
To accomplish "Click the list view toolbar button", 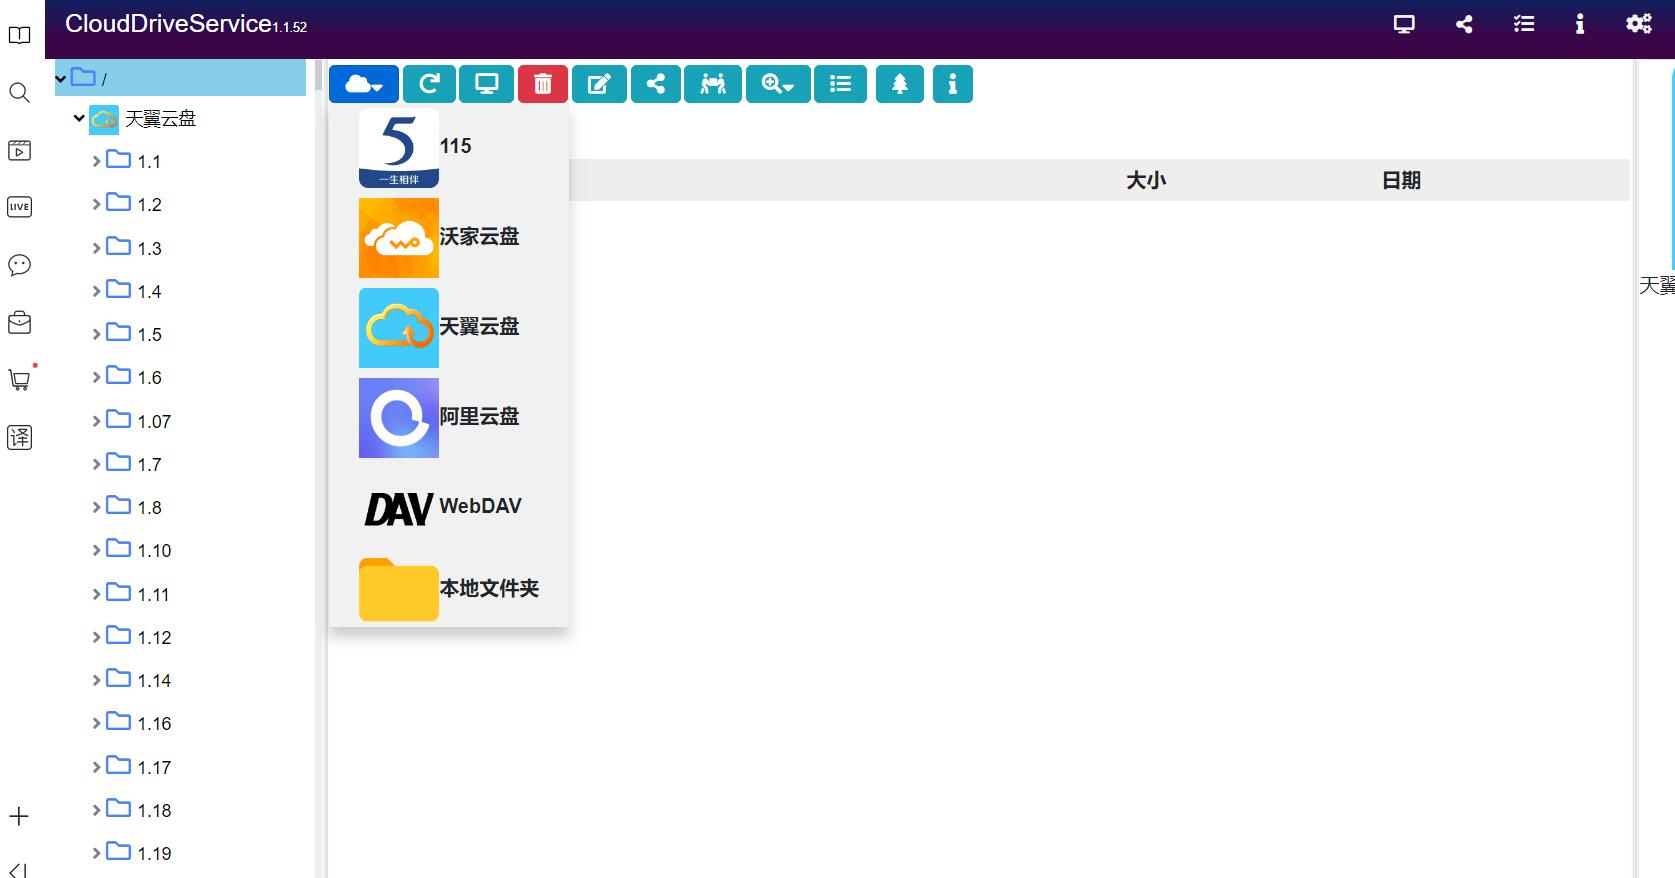I will (841, 84).
